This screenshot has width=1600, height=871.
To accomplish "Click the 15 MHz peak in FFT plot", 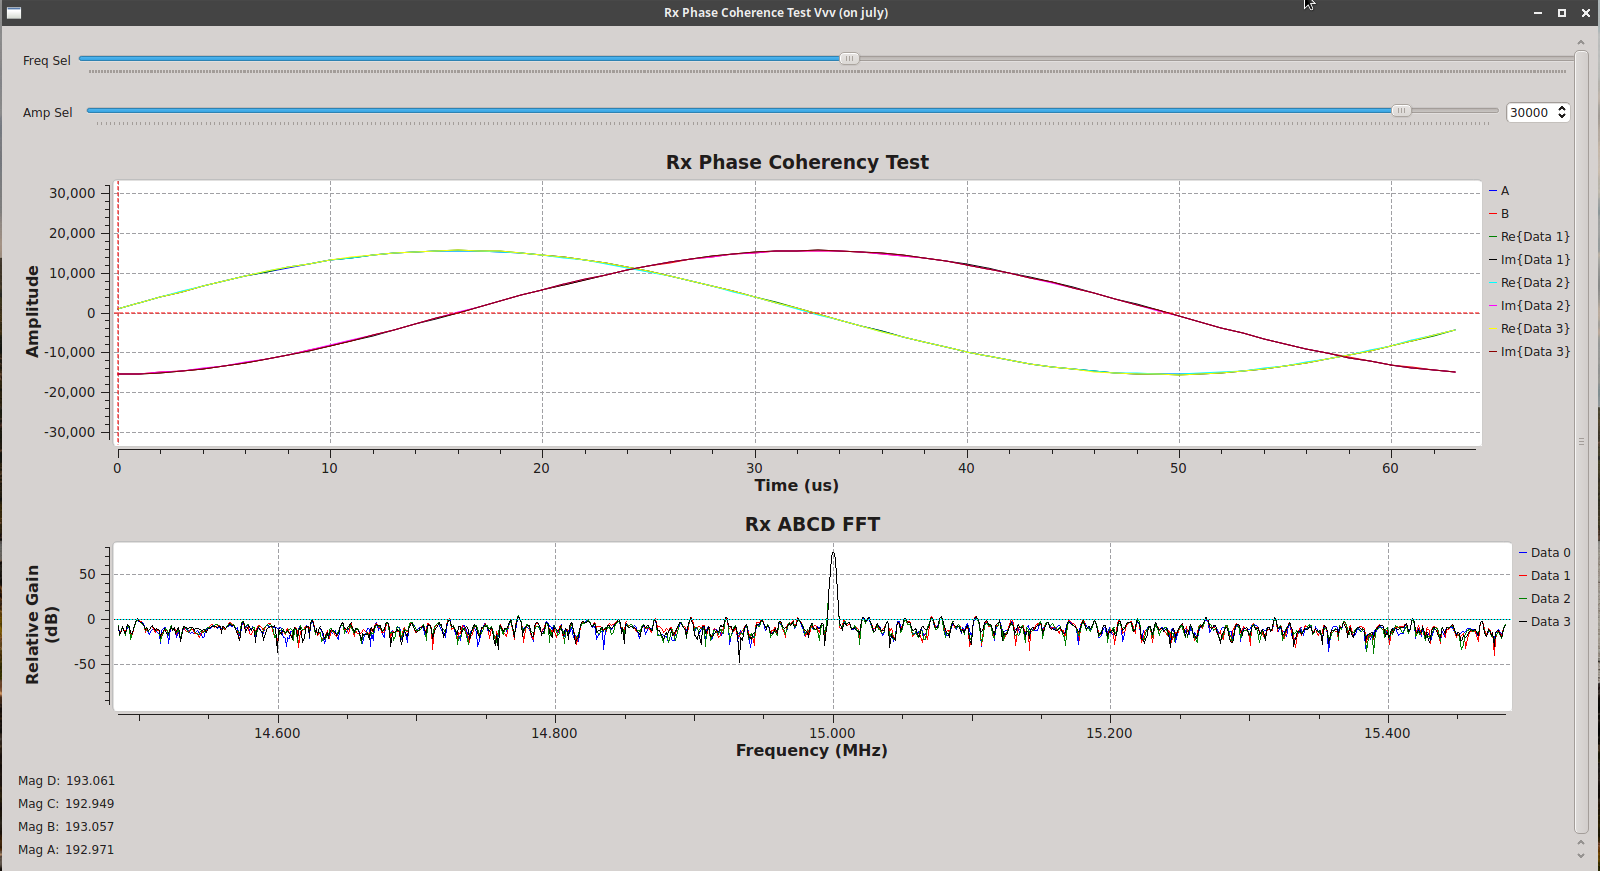I will pos(833,560).
